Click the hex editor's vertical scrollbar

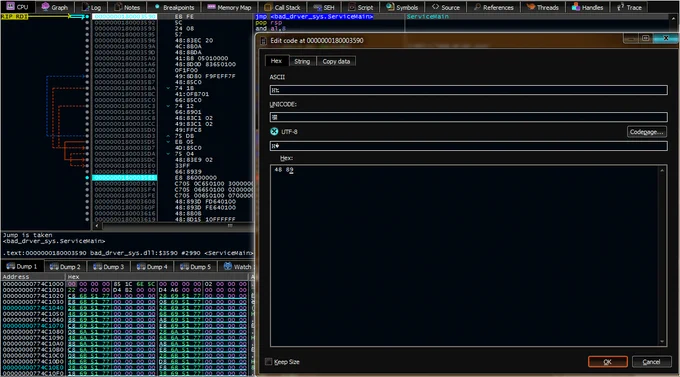point(662,255)
